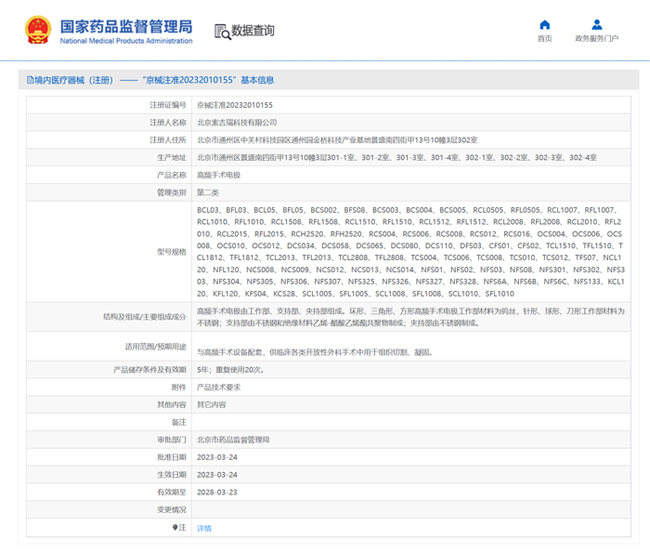Click the registration number 京械注准20232010155 cell
The image size is (650, 553).
[235, 104]
